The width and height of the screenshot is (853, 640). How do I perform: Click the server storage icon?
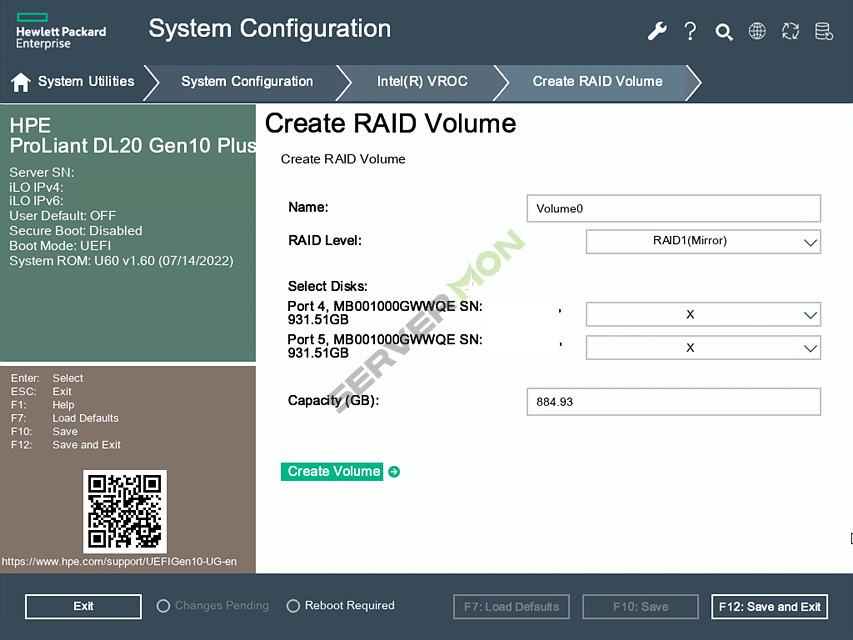coord(824,31)
